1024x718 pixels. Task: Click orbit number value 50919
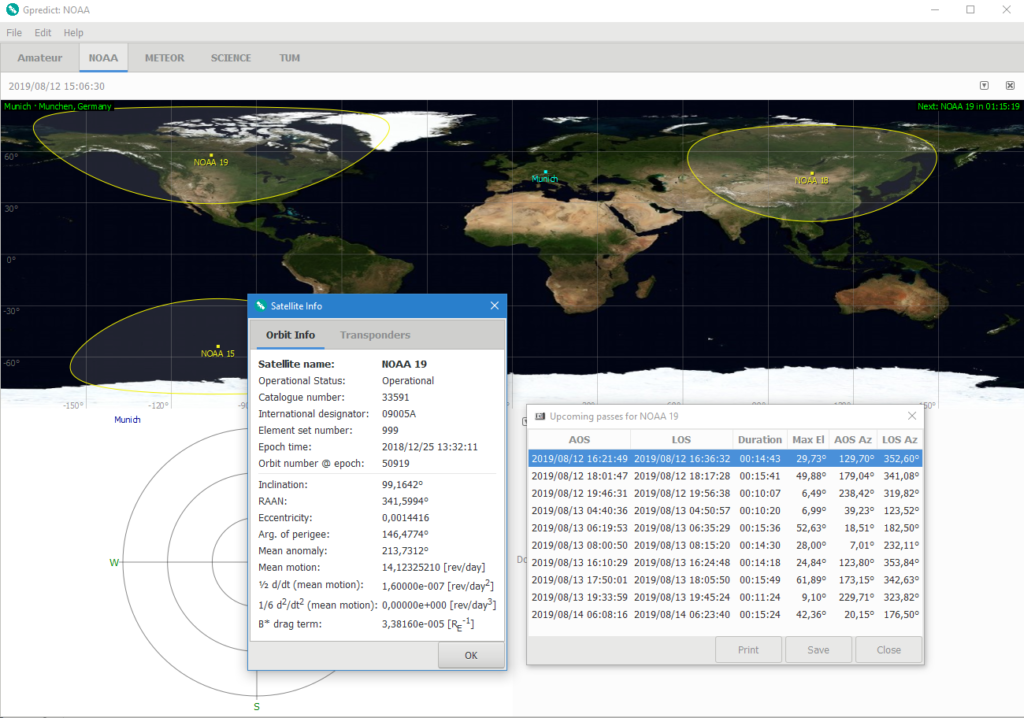tap(396, 463)
